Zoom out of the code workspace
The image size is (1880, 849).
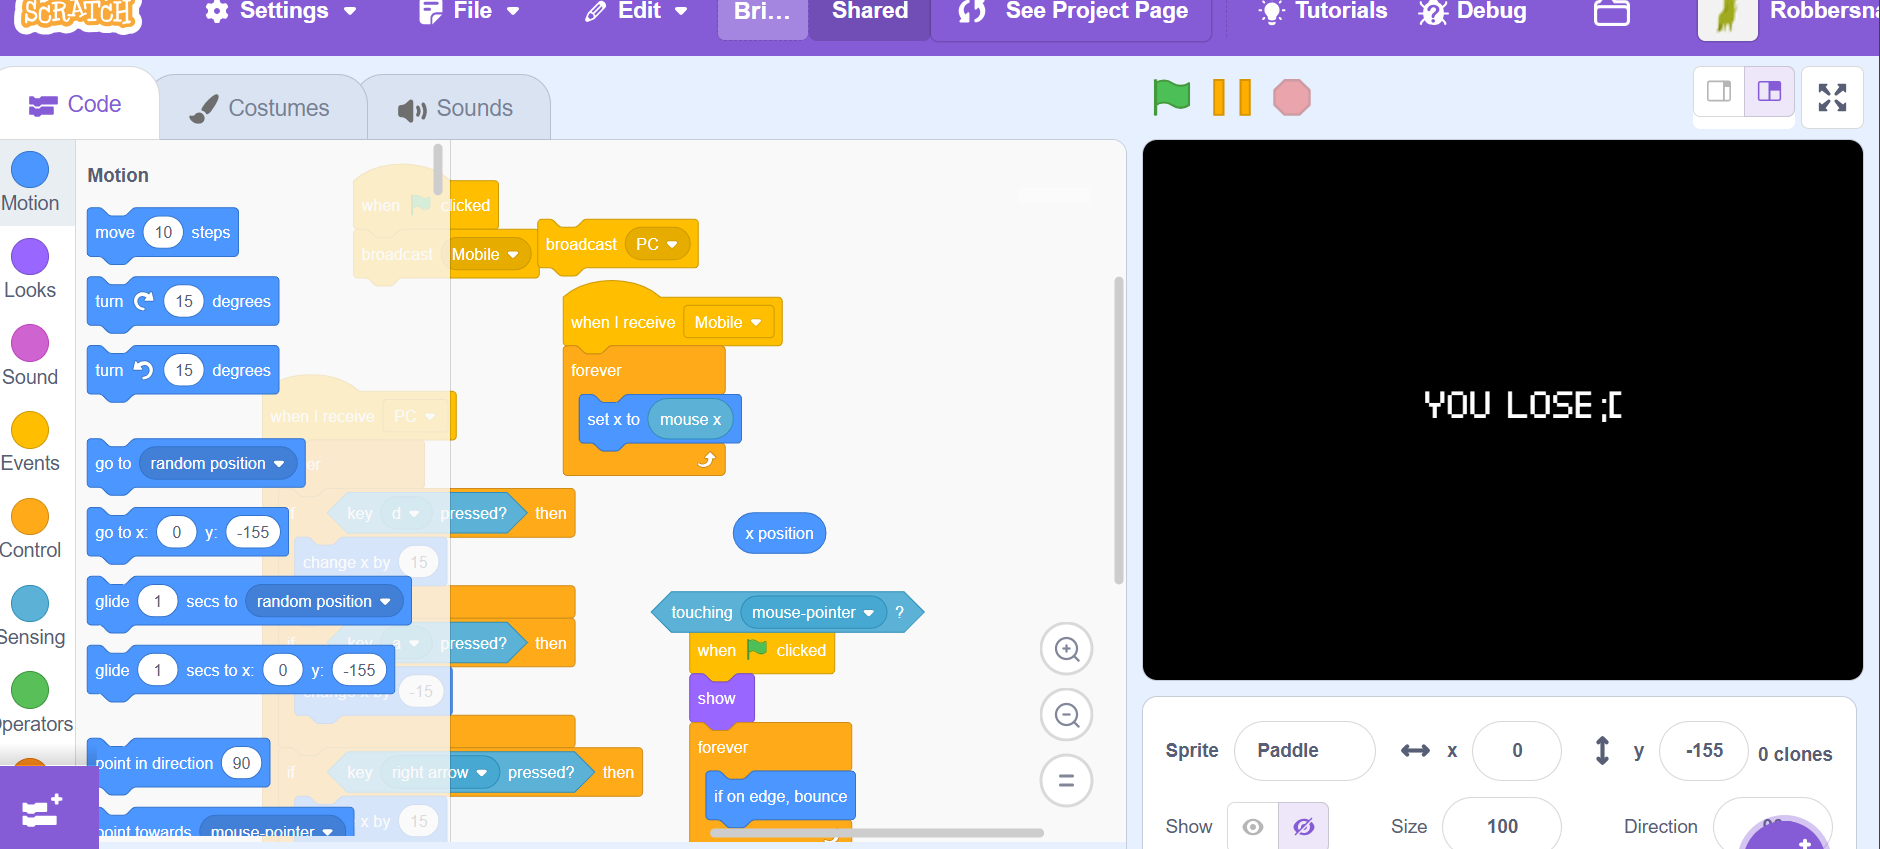(x=1067, y=715)
